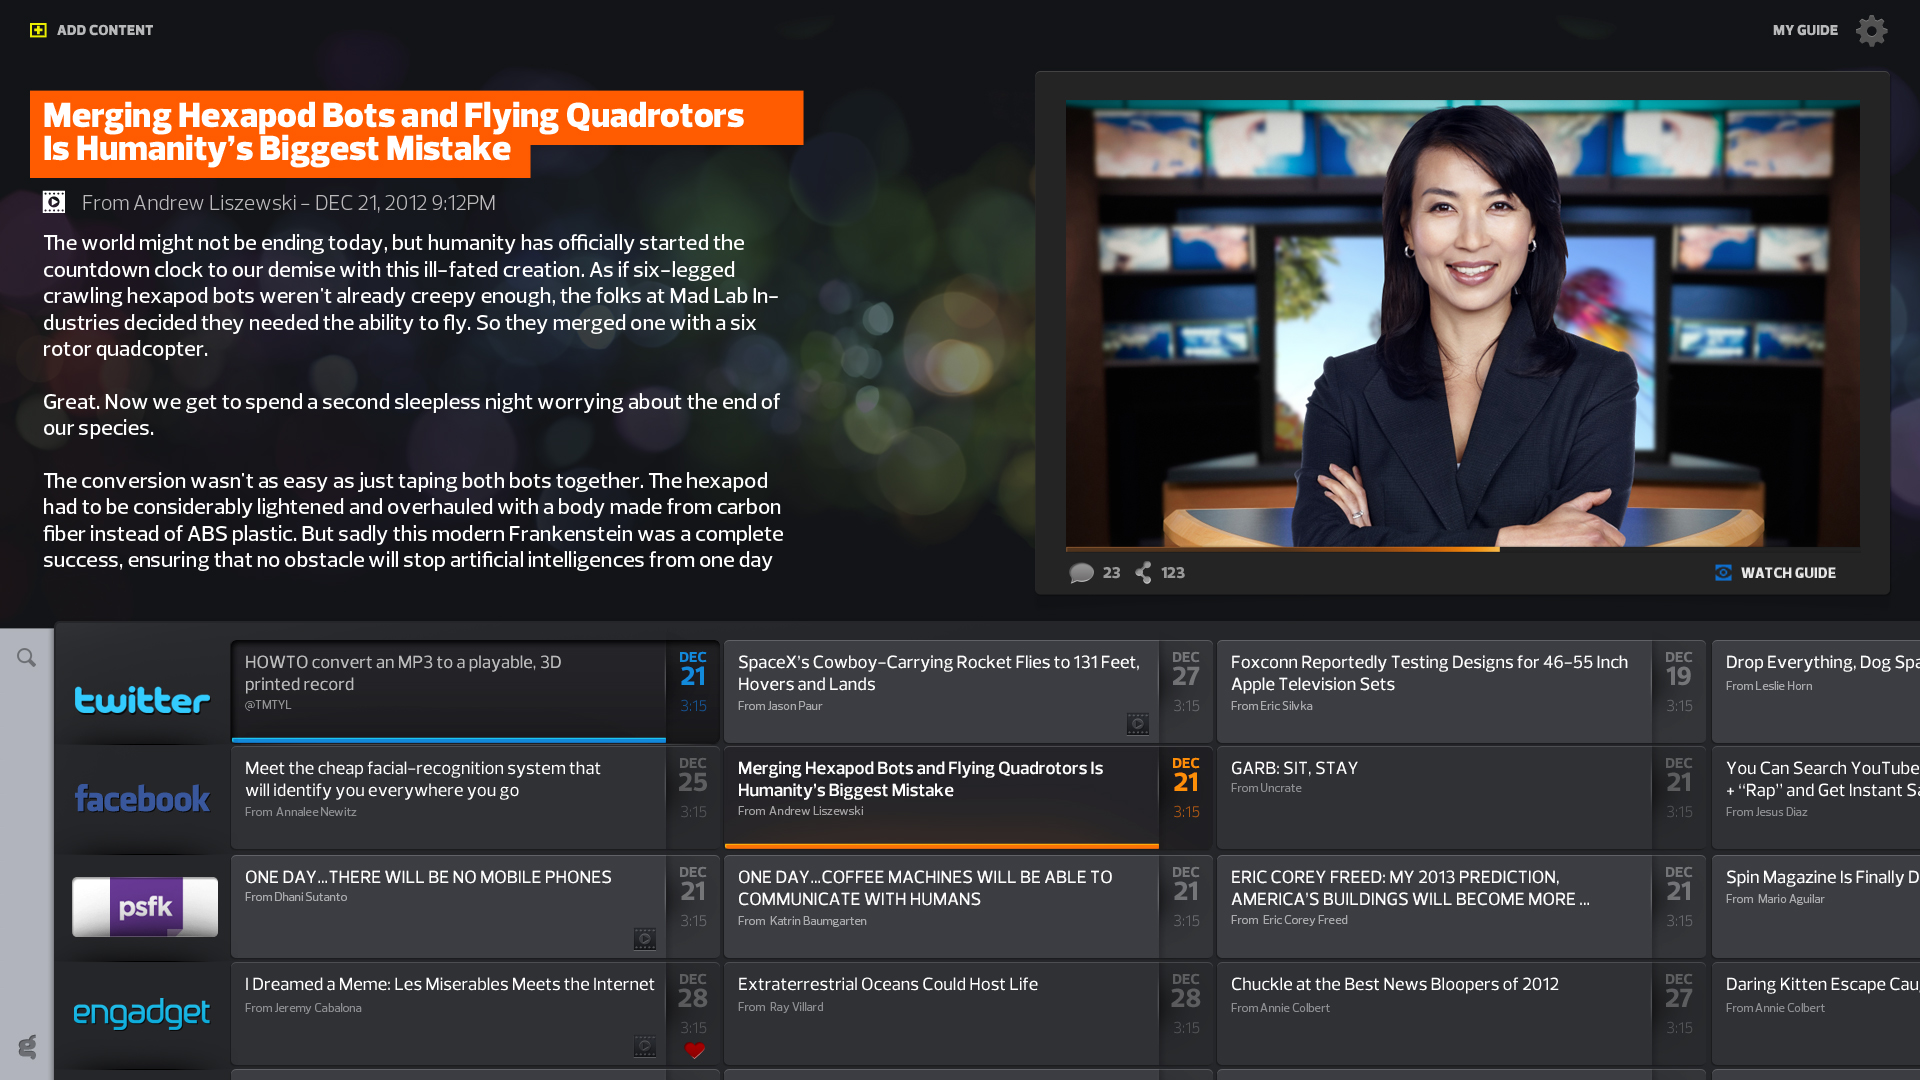Screen dimensions: 1920x1080
Task: Click the share icon next to 123
Action: (x=1144, y=573)
